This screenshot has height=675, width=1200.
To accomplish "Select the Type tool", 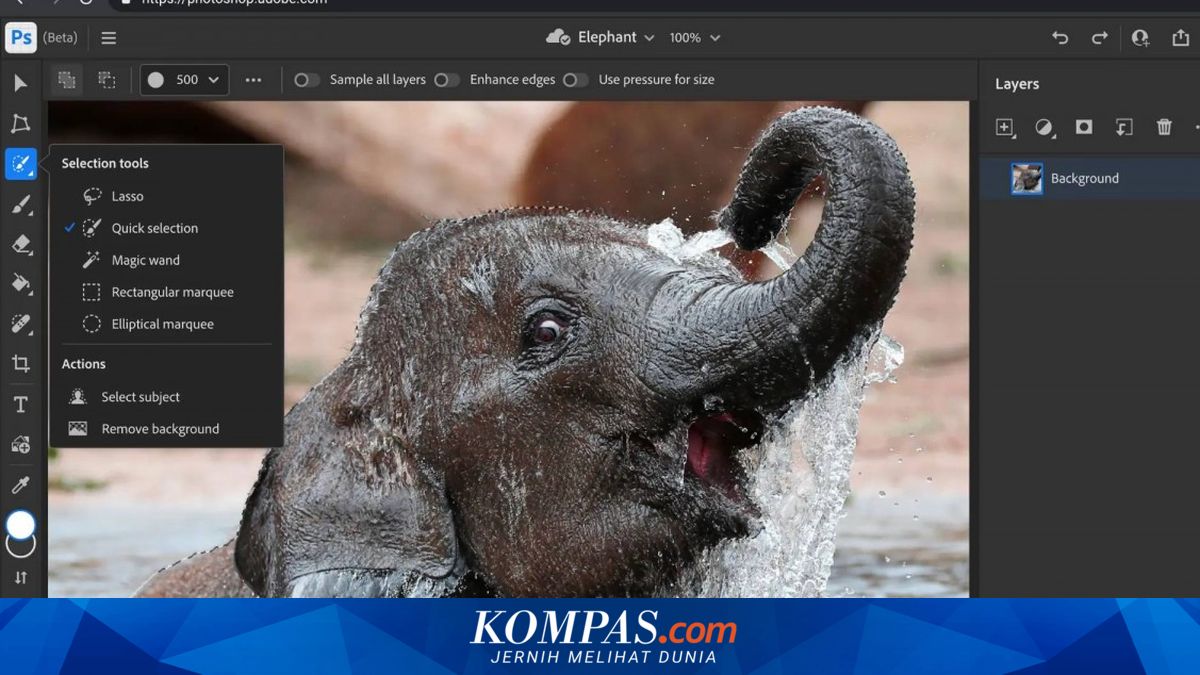I will pos(20,405).
